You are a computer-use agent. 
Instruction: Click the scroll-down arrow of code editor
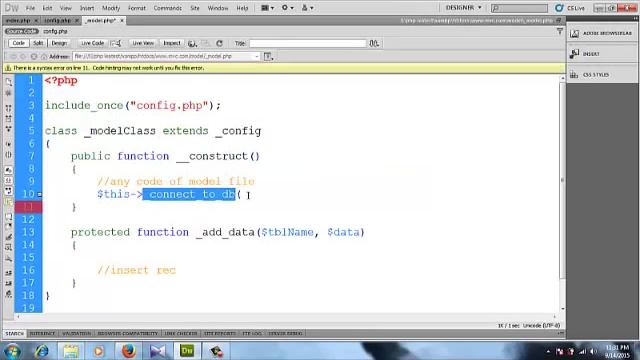click(562, 309)
